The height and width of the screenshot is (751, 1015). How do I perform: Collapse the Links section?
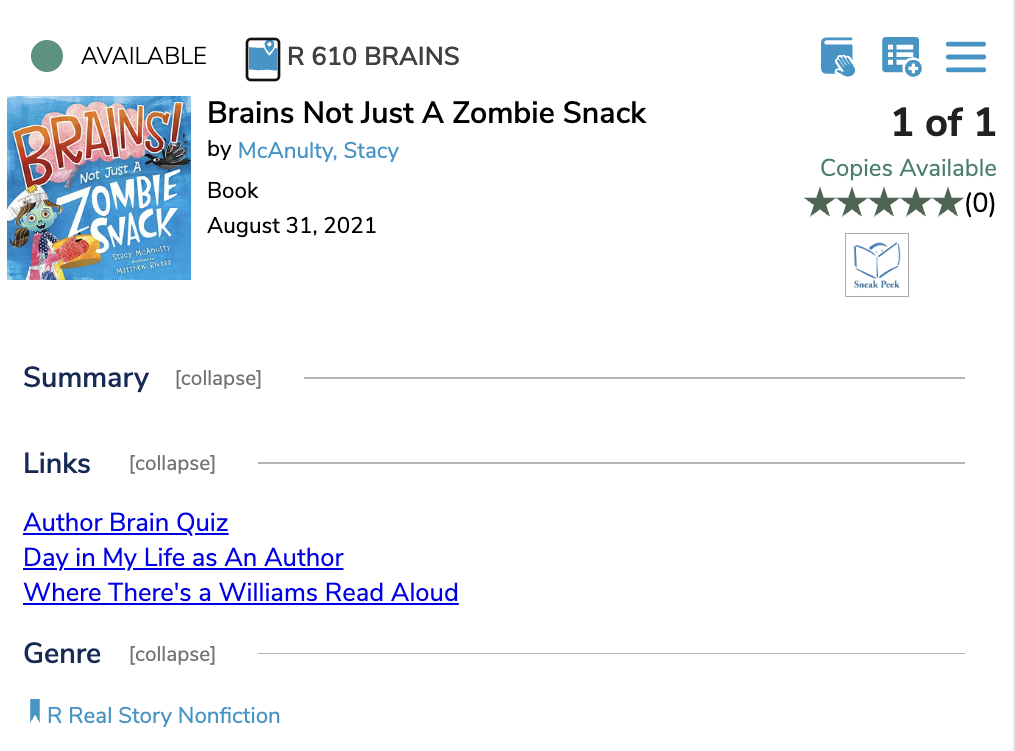[172, 464]
